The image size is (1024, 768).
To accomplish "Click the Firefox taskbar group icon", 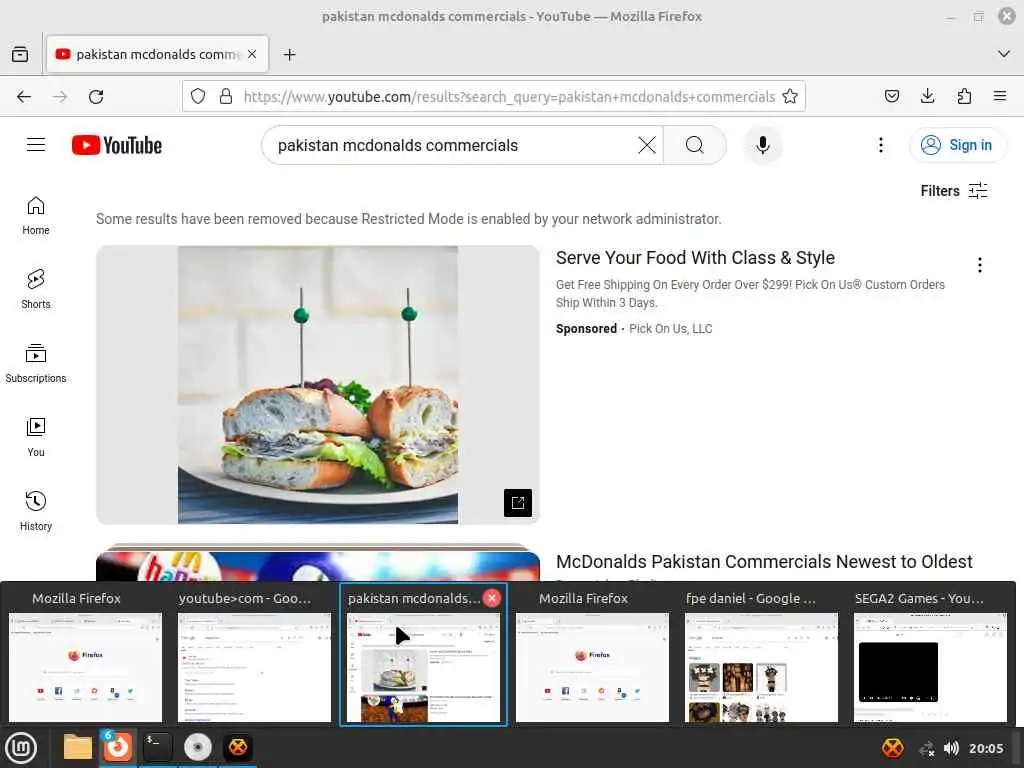I will click(x=118, y=747).
